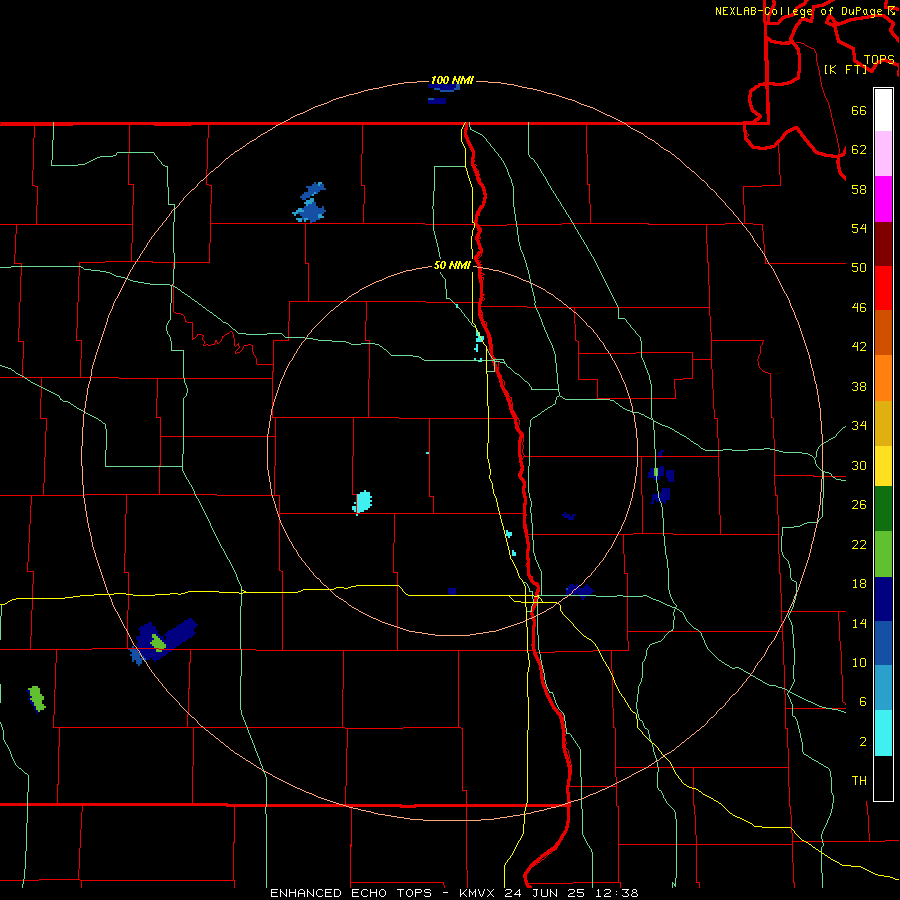The image size is (900, 900).
Task: Click the legend value 62
Action: (x=859, y=150)
